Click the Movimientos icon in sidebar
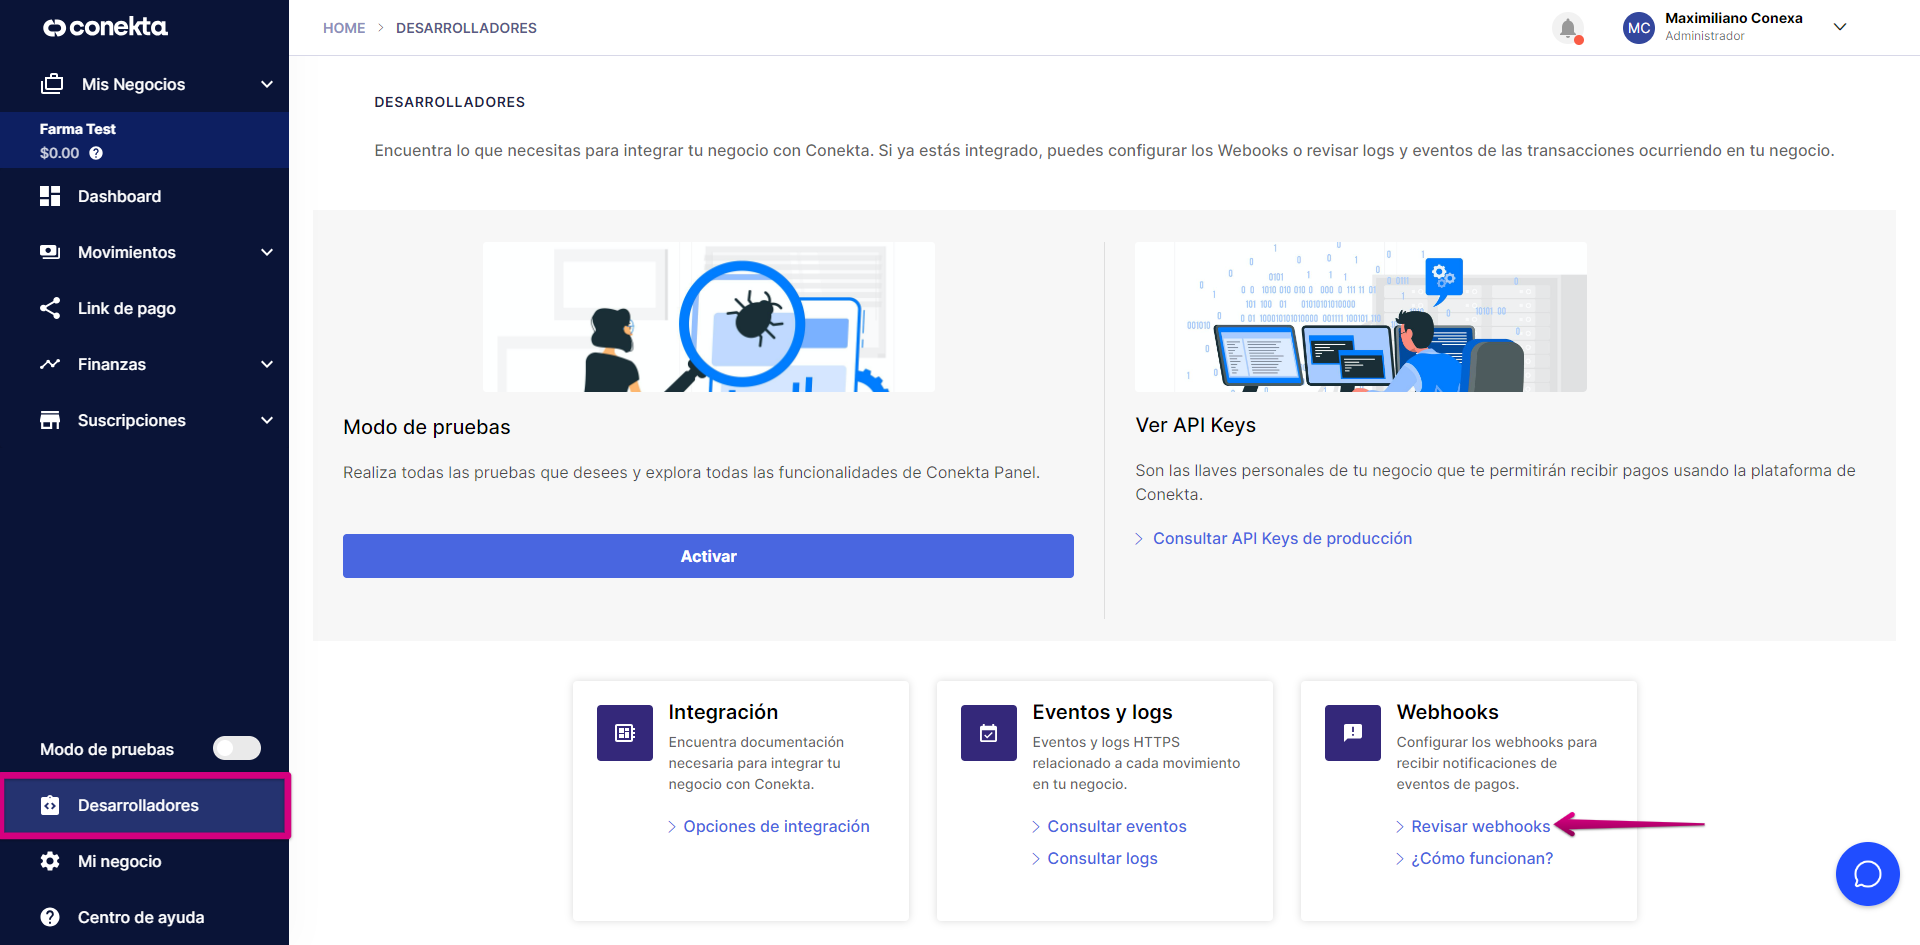This screenshot has width=1920, height=945. pyautogui.click(x=50, y=252)
